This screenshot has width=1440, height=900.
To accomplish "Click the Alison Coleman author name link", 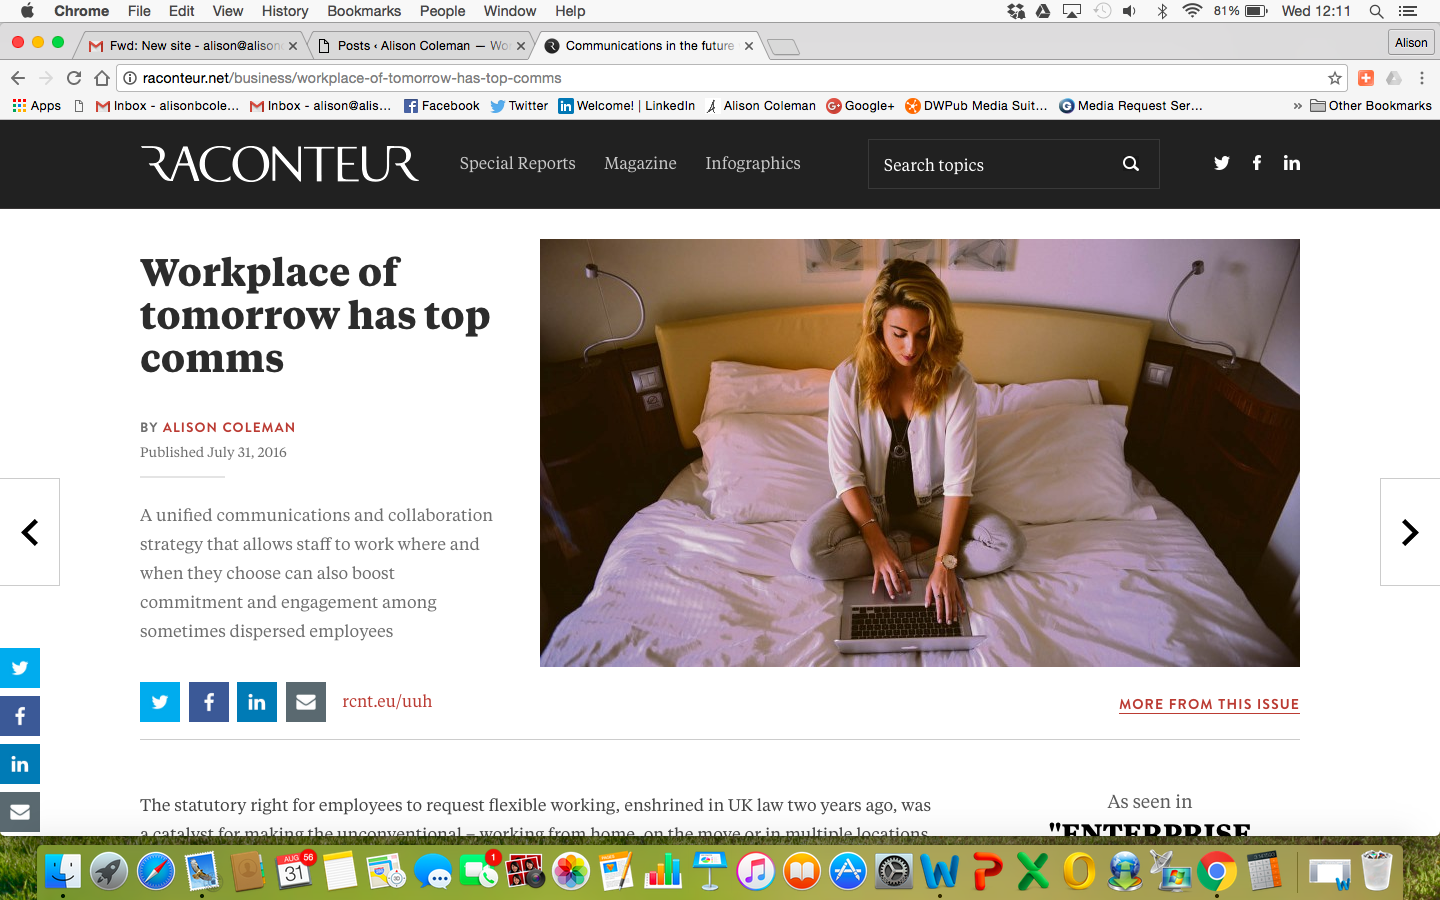I will tap(228, 427).
